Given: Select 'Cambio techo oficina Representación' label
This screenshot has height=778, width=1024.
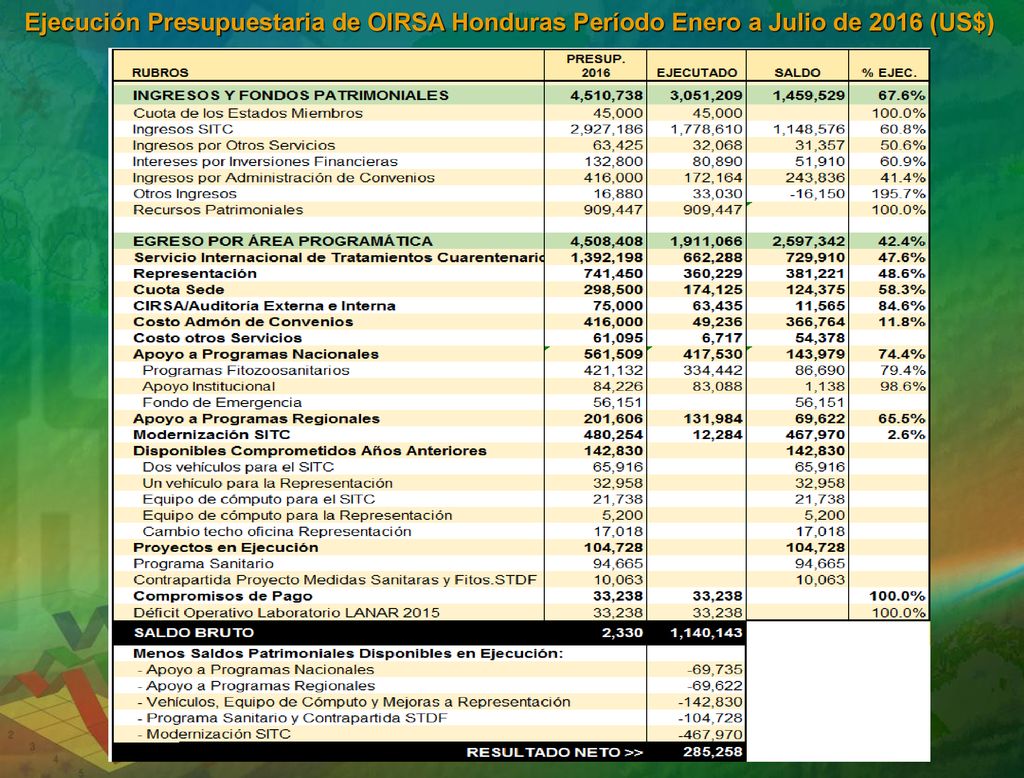Looking at the screenshot, I should [x=277, y=532].
